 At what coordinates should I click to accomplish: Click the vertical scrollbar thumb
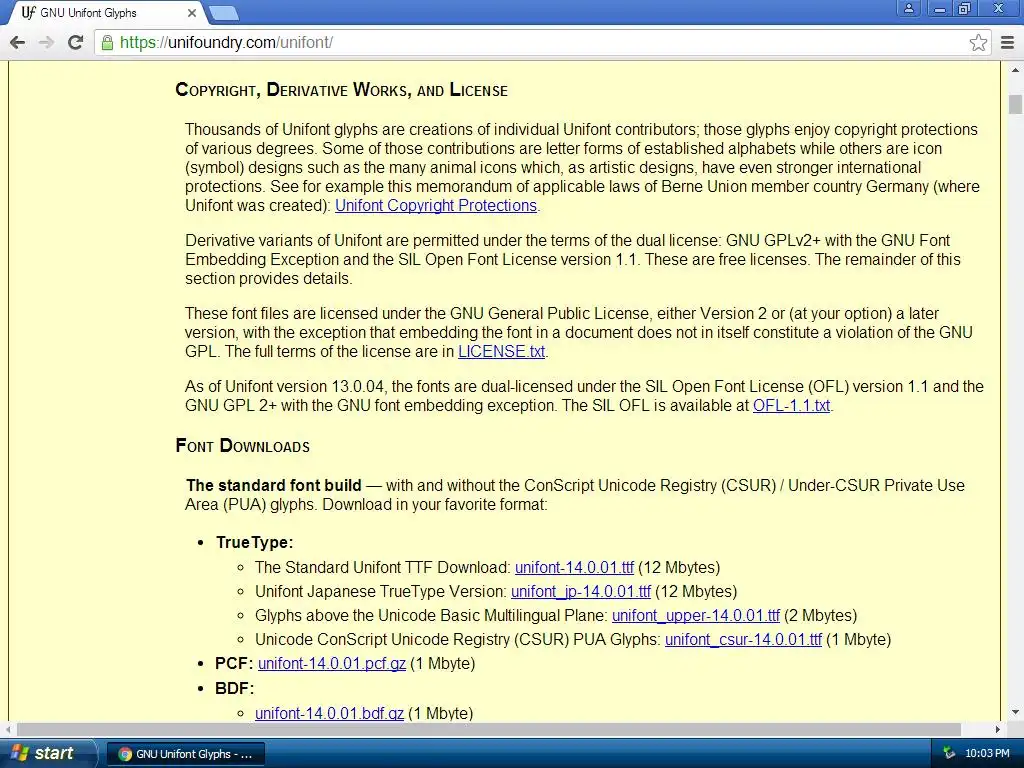1015,104
